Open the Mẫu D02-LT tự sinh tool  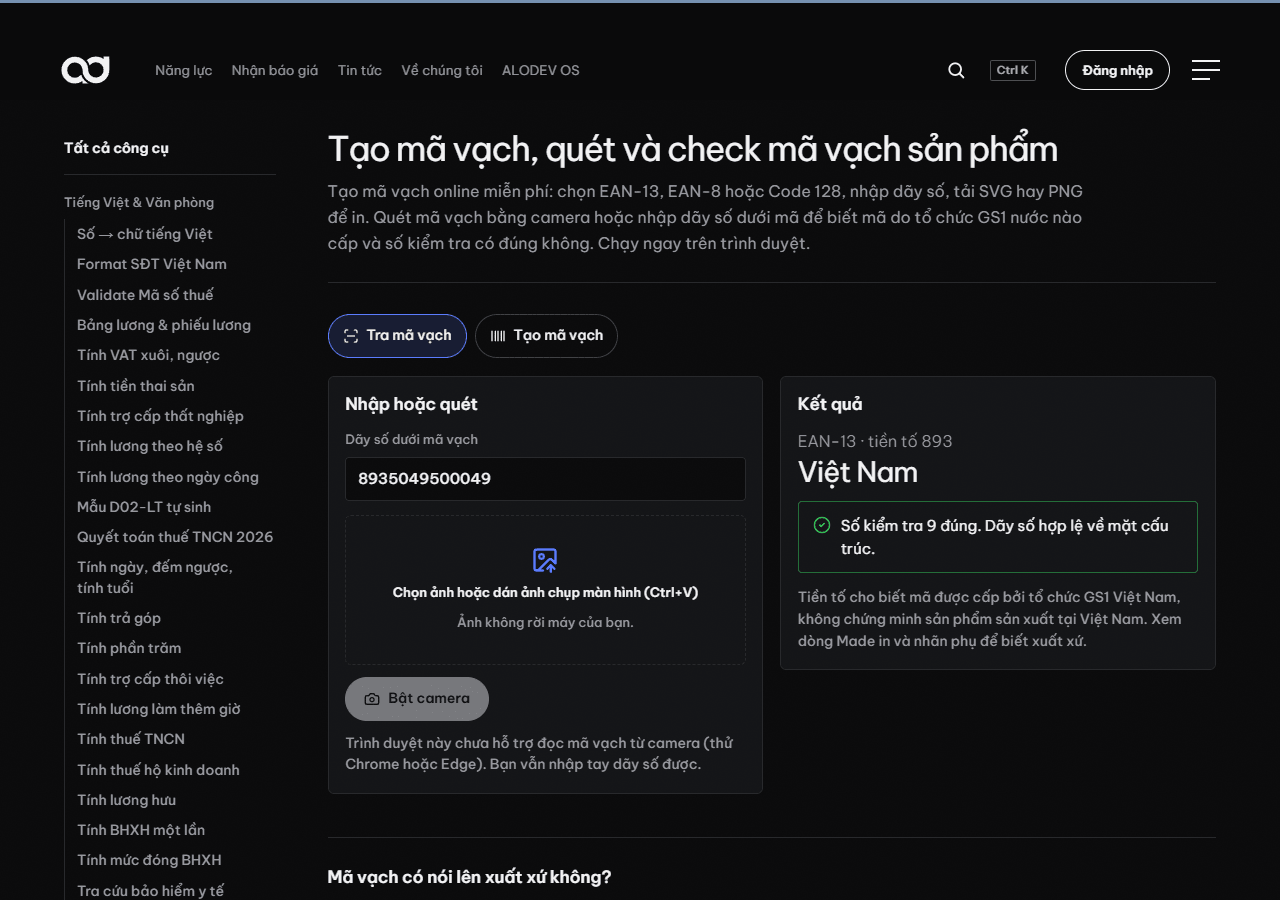[144, 507]
